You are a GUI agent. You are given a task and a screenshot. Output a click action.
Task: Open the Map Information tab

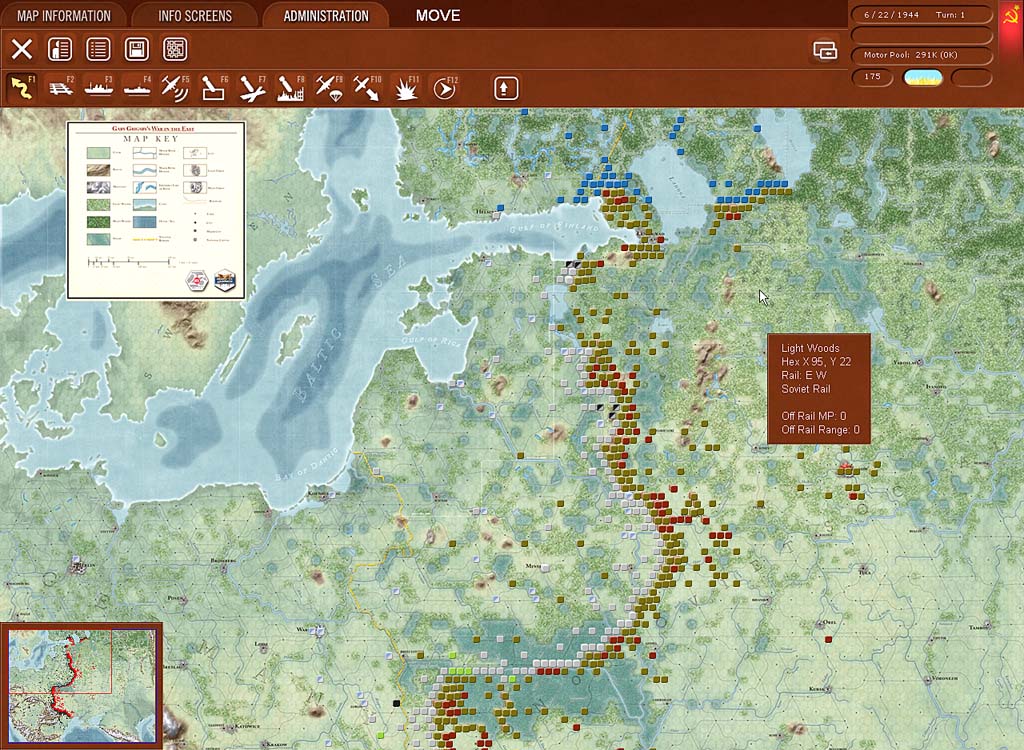click(63, 16)
